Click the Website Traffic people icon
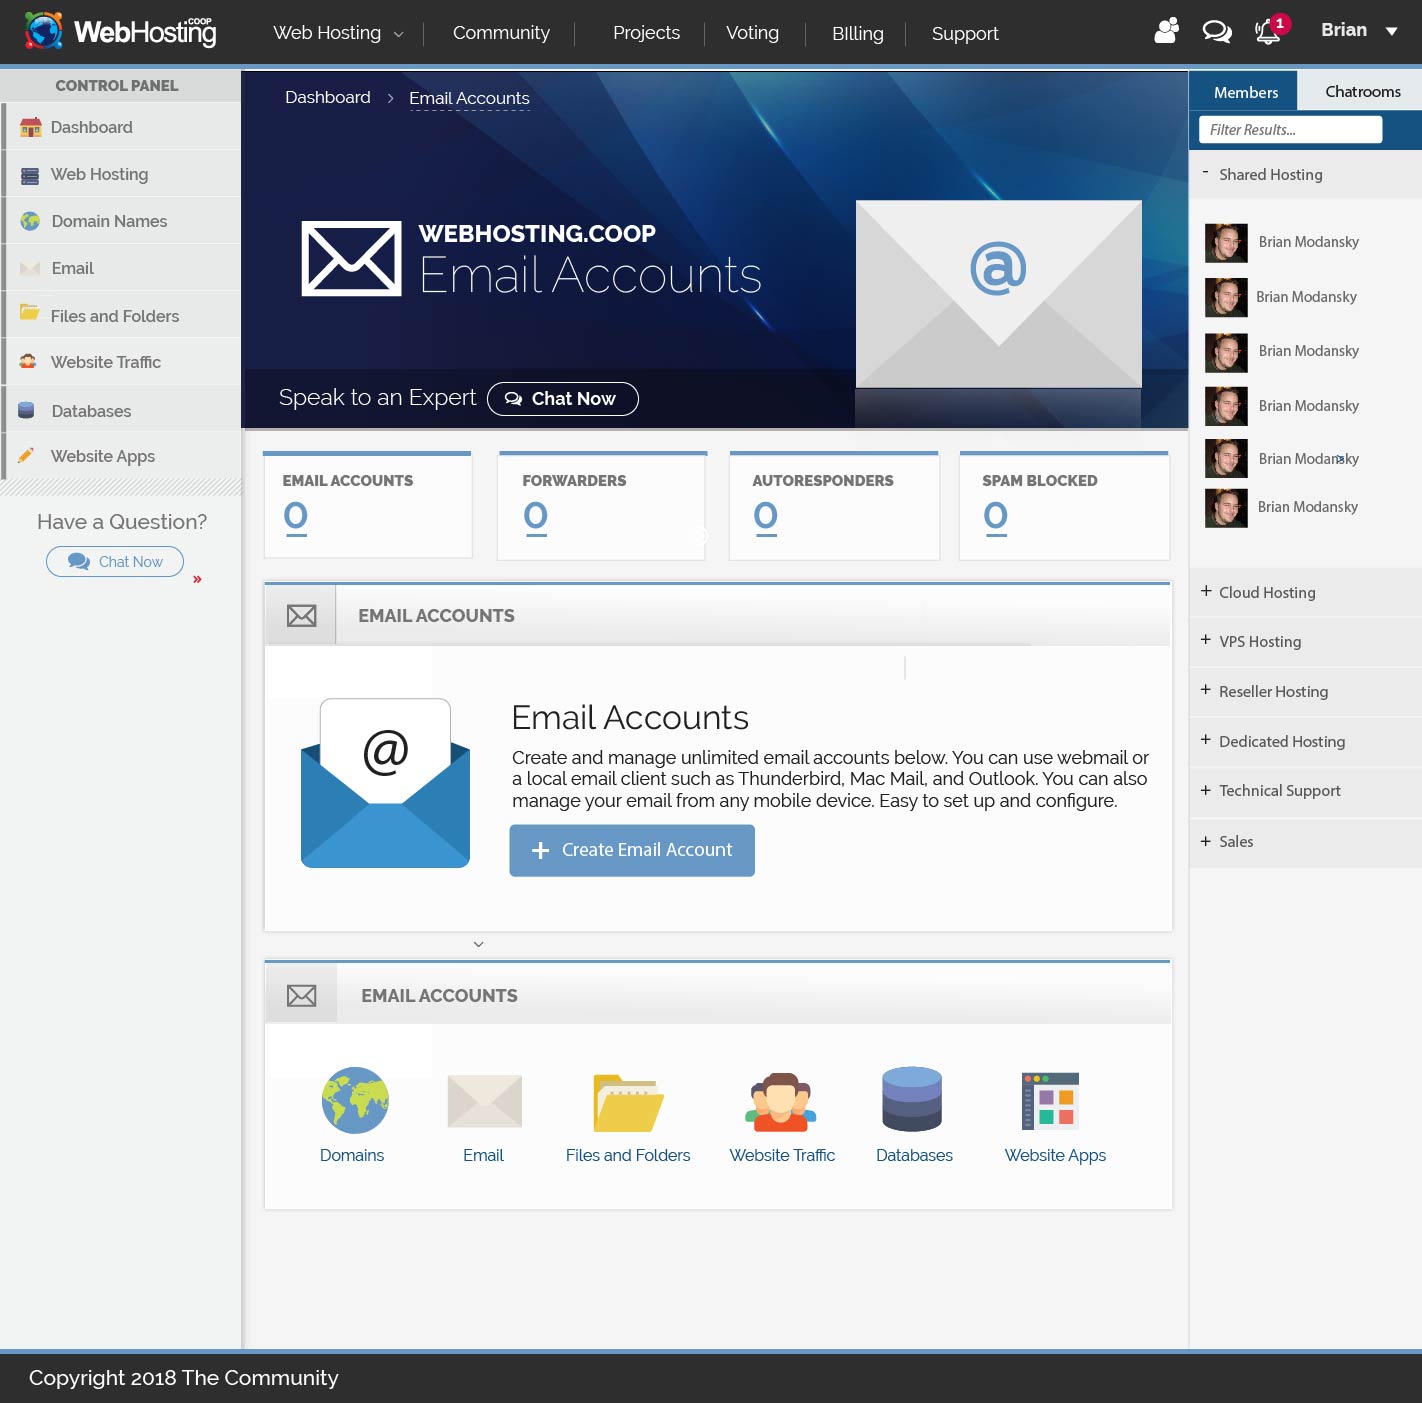Image resolution: width=1422 pixels, height=1403 pixels. point(781,1102)
